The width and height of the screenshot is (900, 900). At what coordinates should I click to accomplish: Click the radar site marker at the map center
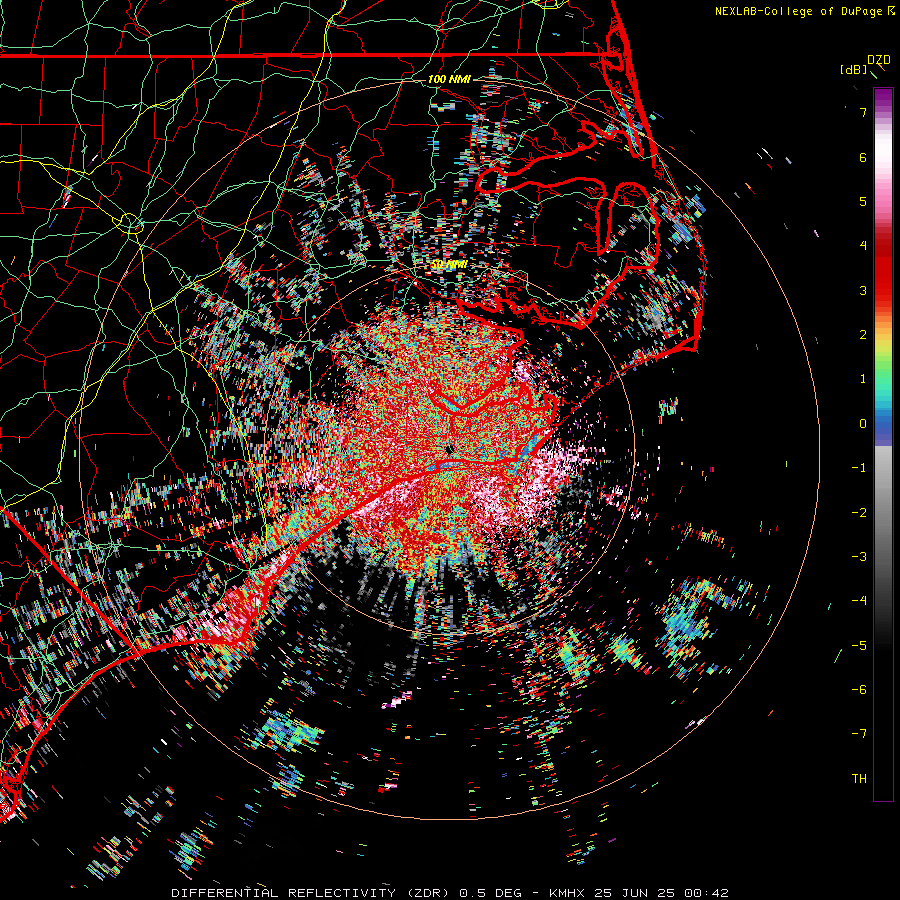pos(449,449)
